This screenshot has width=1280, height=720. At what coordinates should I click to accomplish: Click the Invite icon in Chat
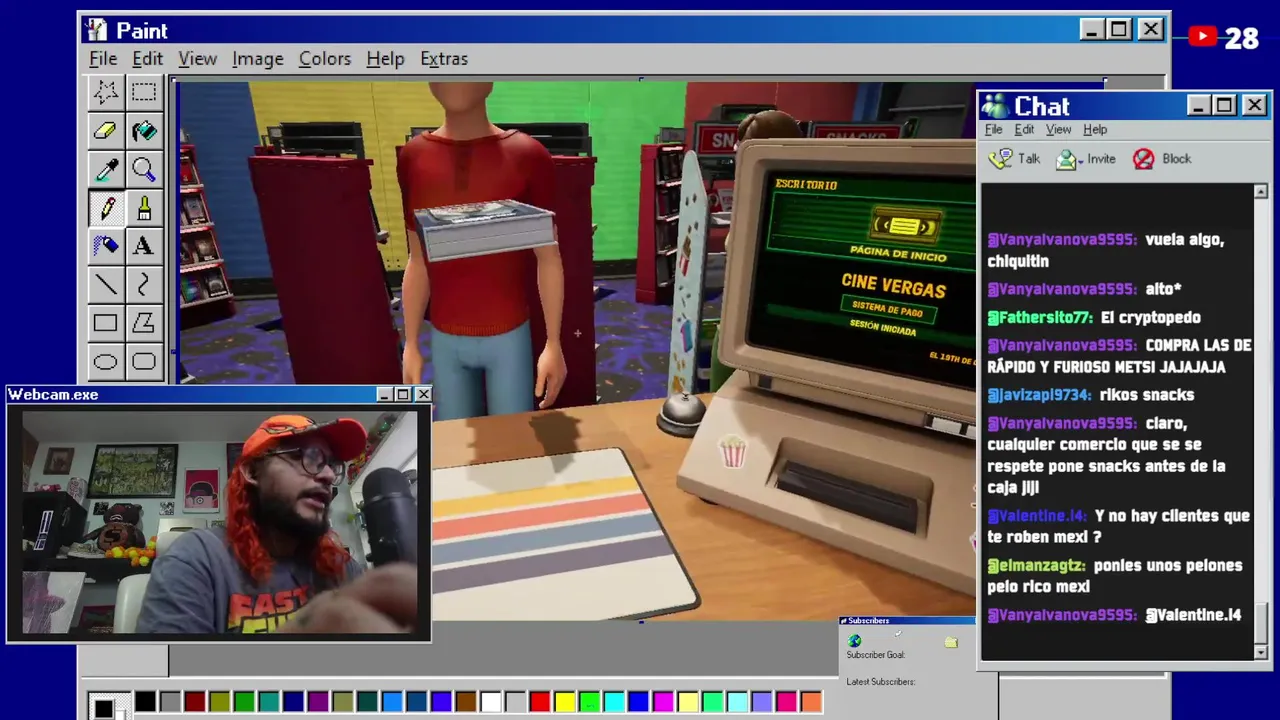pos(1067,159)
